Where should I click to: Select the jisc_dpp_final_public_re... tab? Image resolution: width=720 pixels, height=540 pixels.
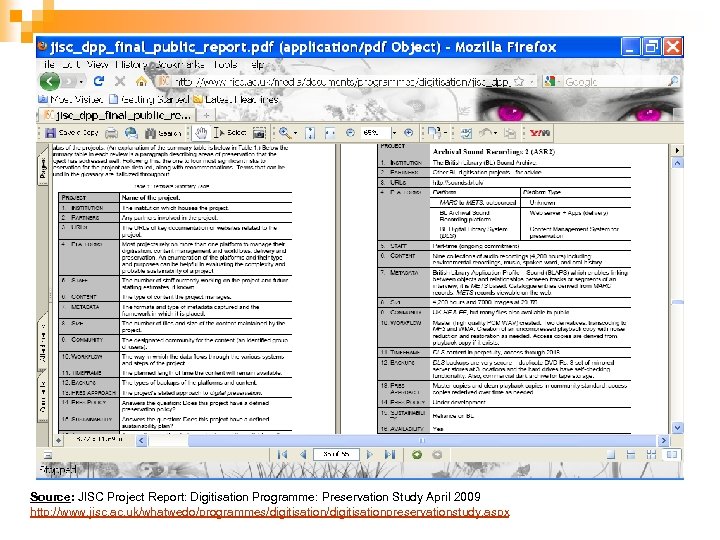point(118,115)
